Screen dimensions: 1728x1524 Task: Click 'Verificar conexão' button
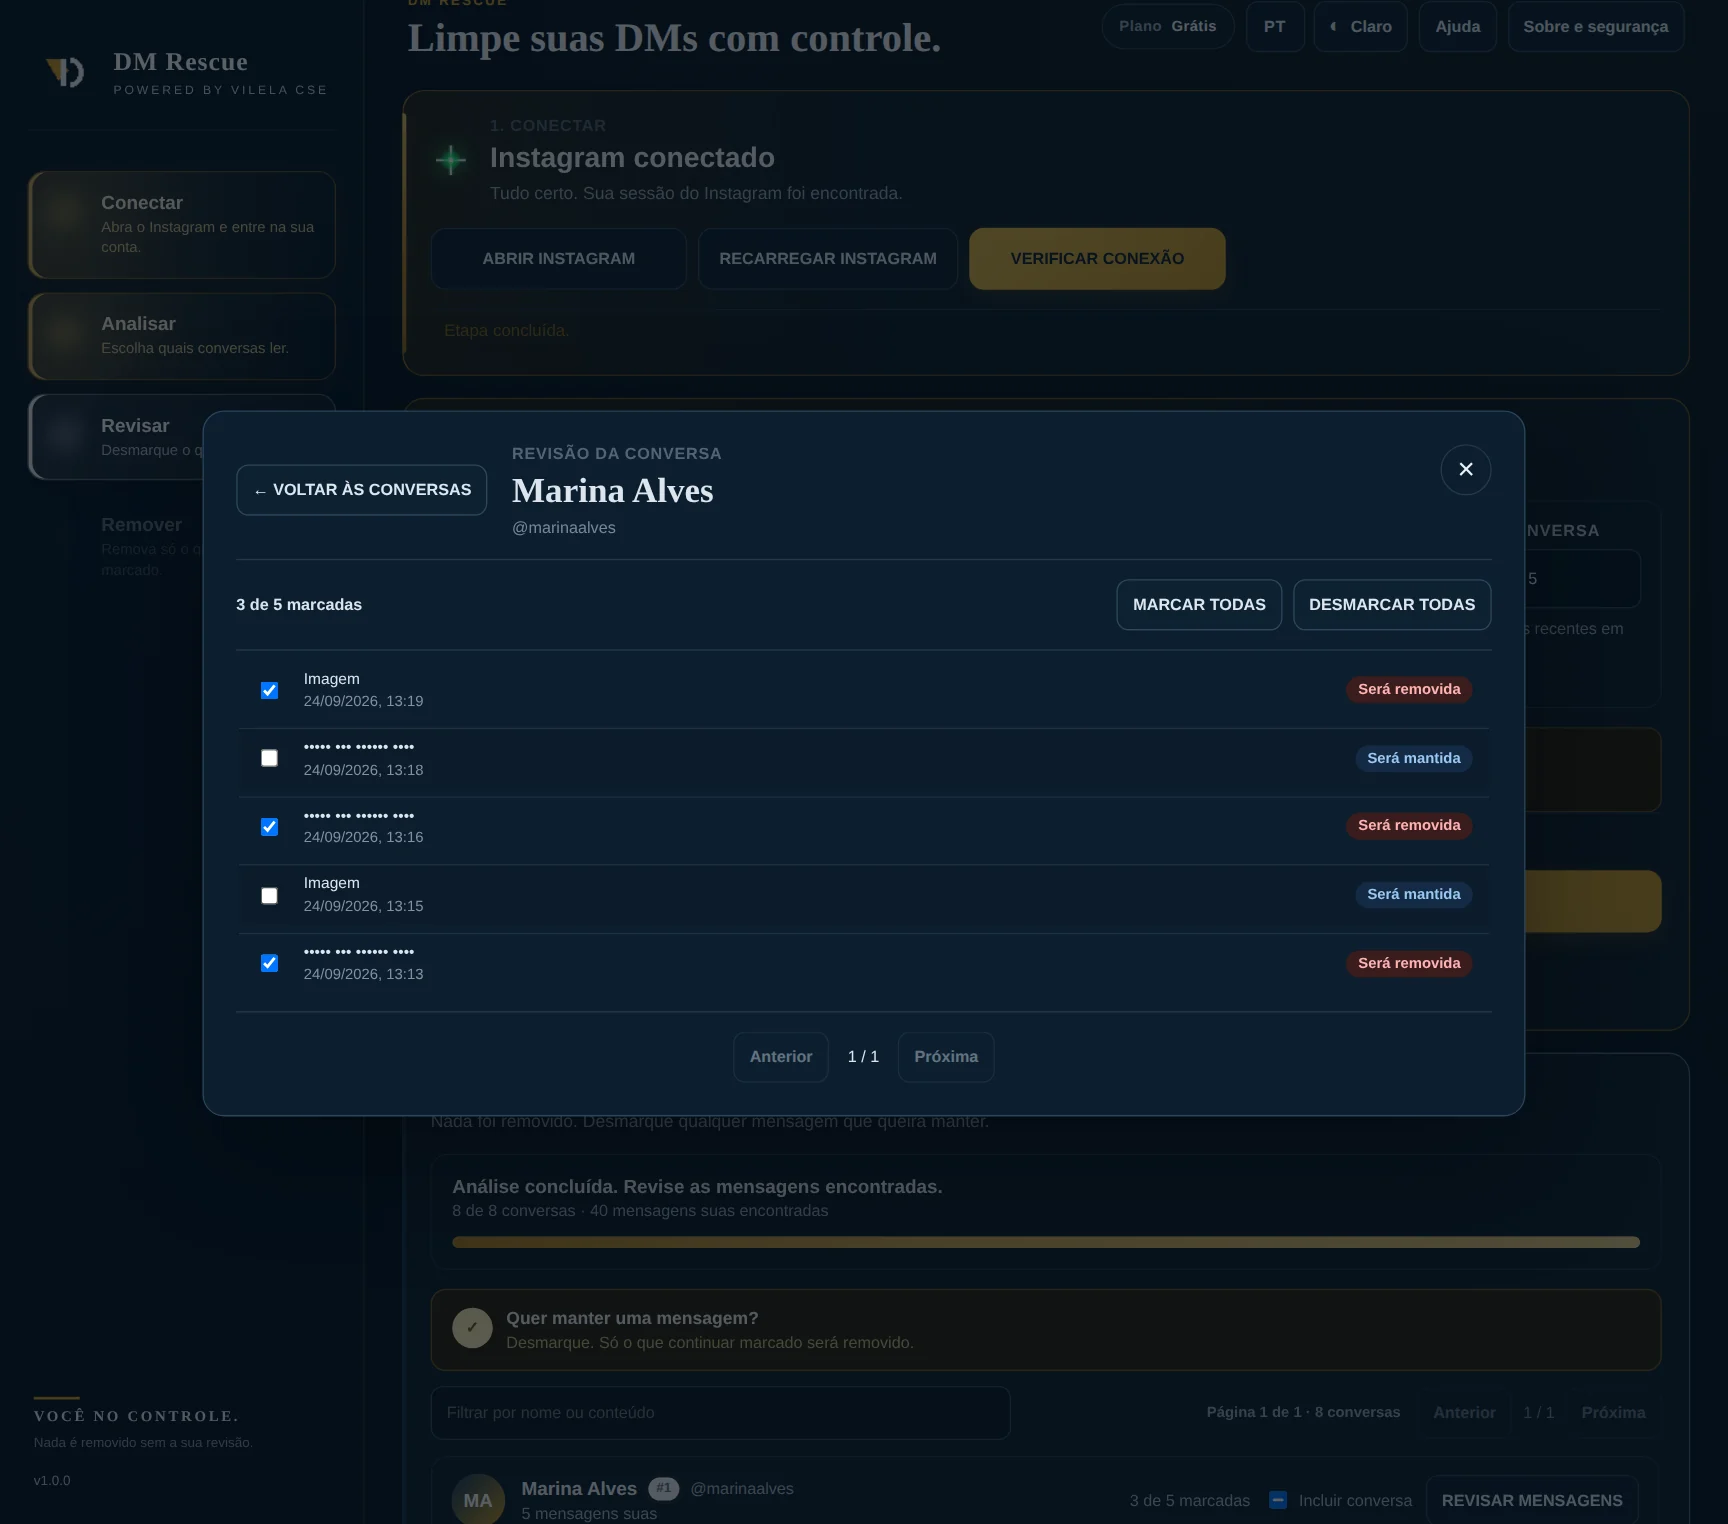click(x=1097, y=259)
